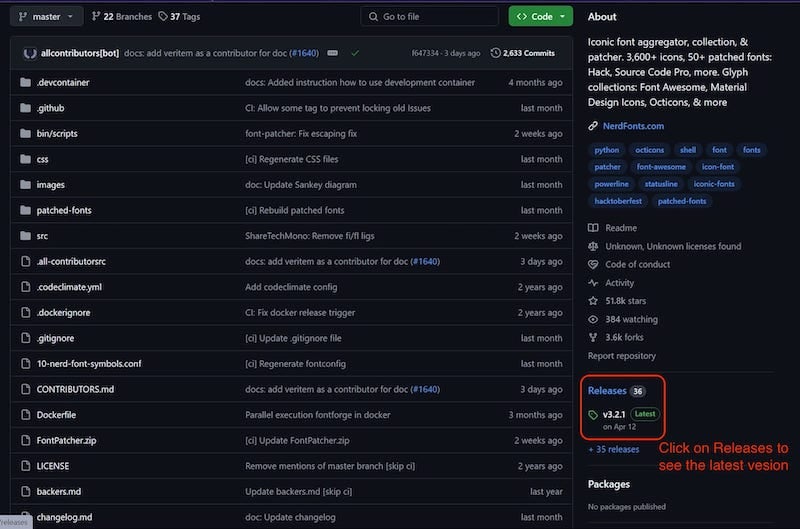Open commit 'doc: Update Sankey diagram'
This screenshot has height=529, width=800.
[x=301, y=185]
